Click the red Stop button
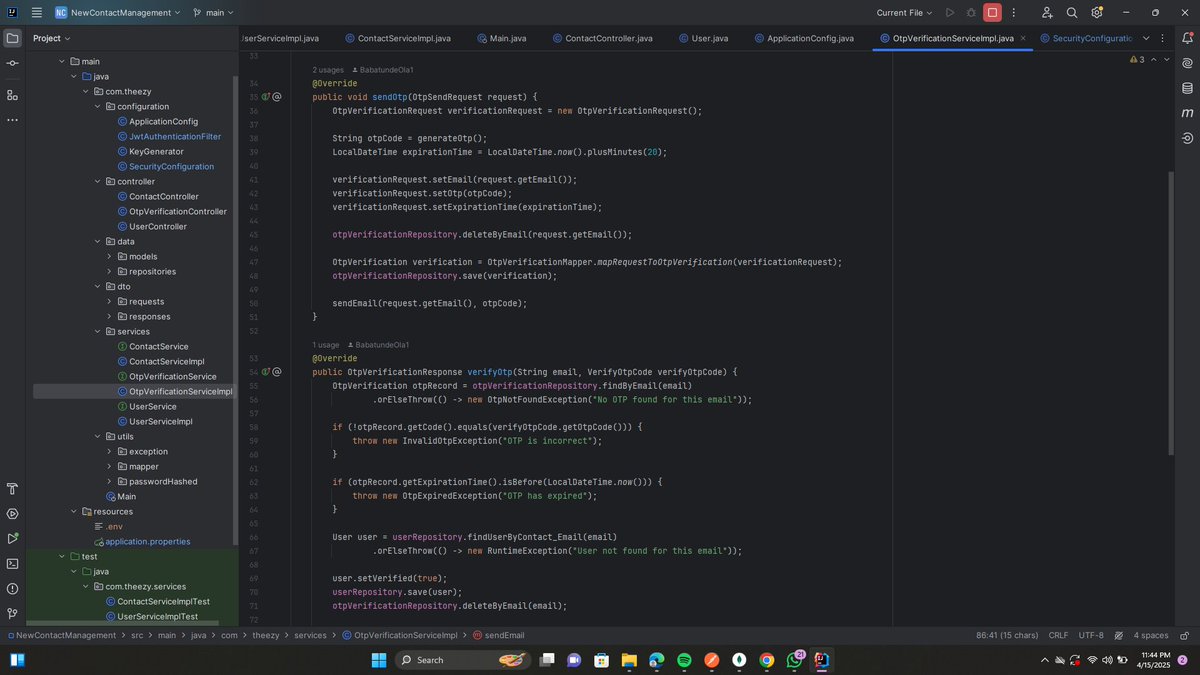Screen dimensions: 1200x675 point(992,13)
